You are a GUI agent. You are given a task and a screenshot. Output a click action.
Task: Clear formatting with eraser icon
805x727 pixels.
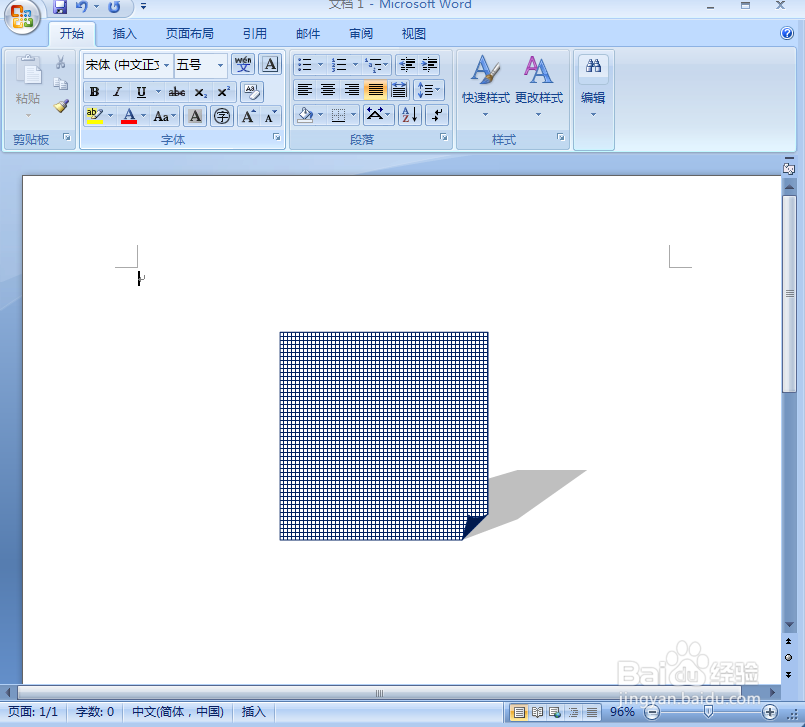(x=252, y=92)
